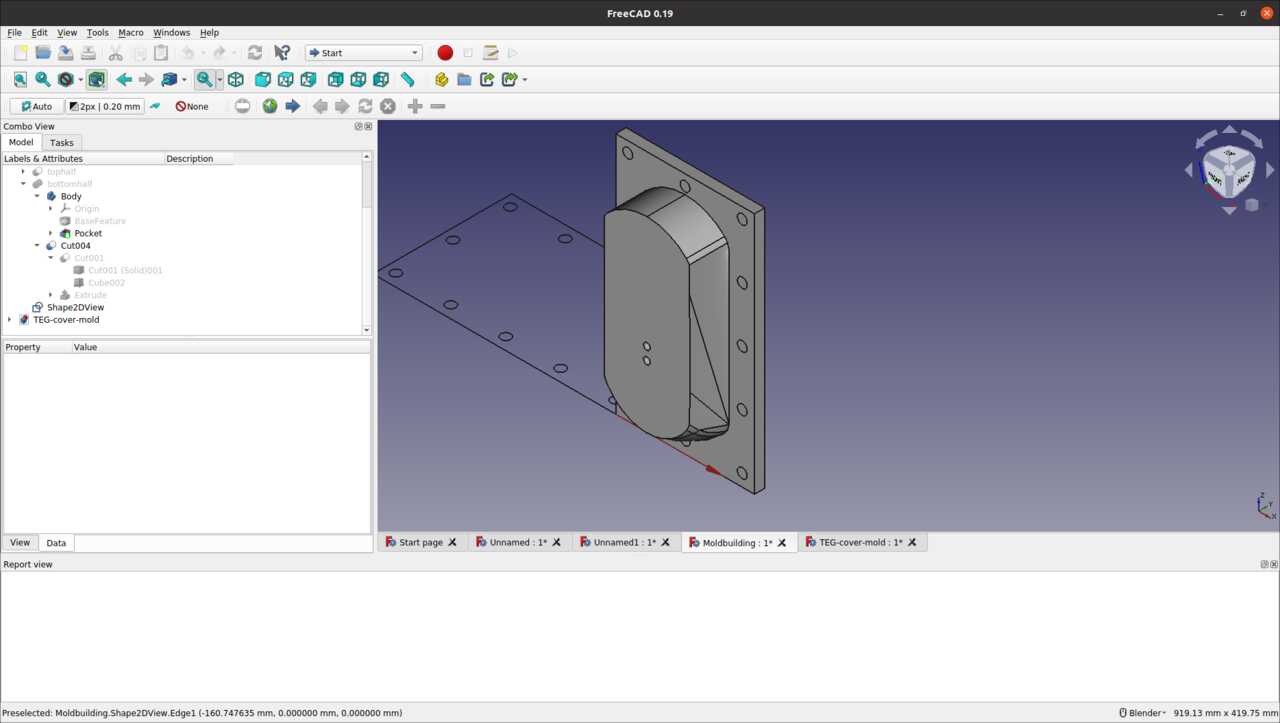
Task: Create a new part with yellow icon
Action: (x=441, y=79)
